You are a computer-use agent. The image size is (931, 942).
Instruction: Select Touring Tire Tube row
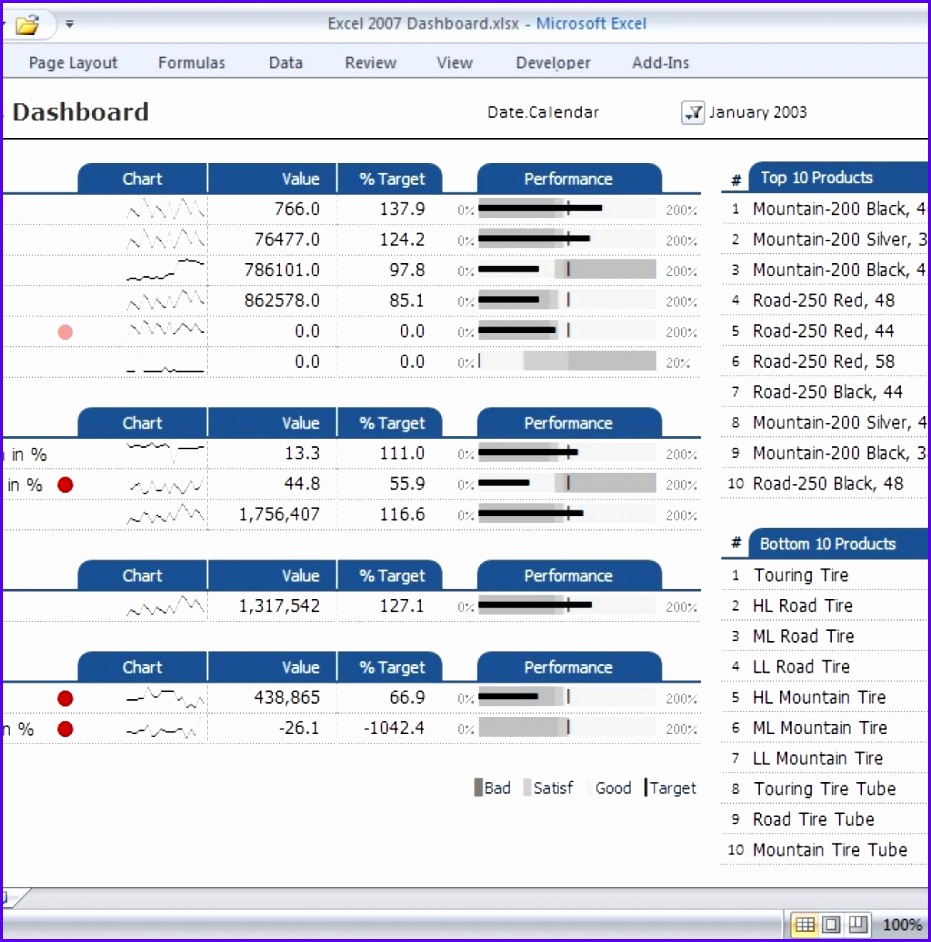[x=824, y=789]
